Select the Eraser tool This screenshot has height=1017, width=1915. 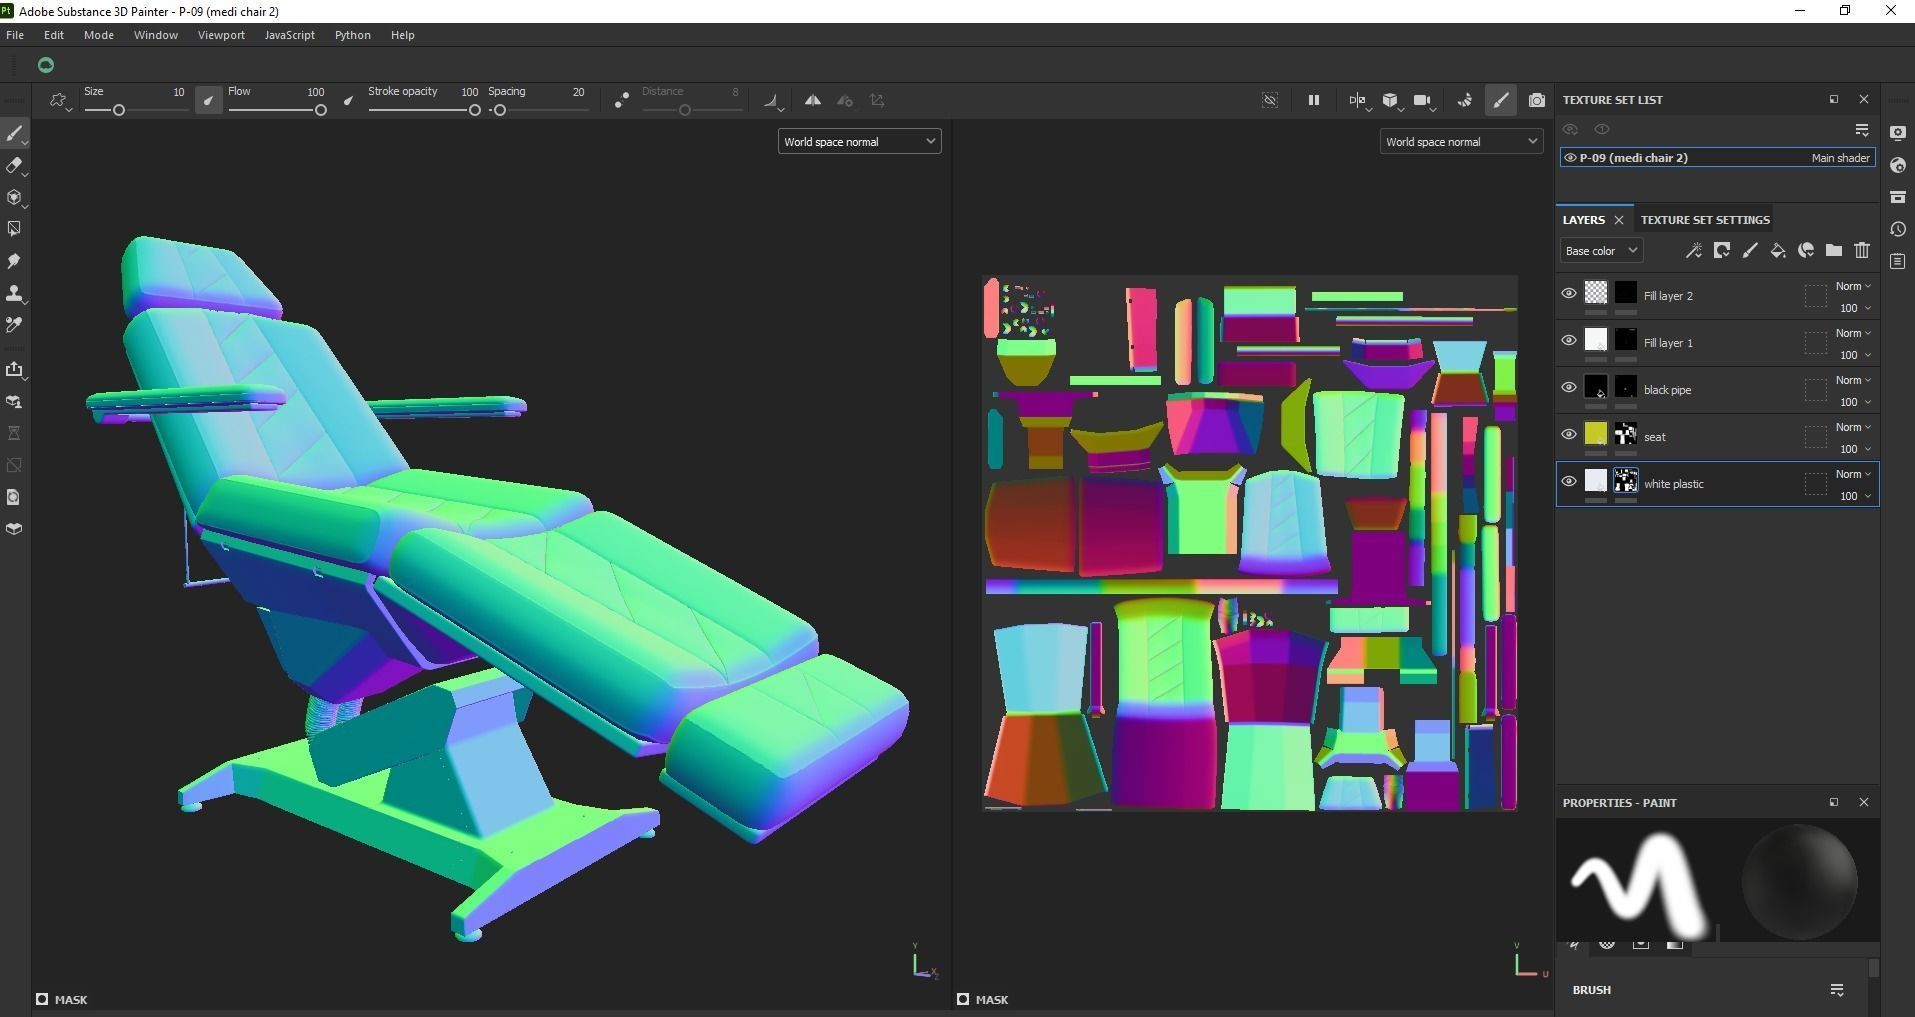(14, 166)
